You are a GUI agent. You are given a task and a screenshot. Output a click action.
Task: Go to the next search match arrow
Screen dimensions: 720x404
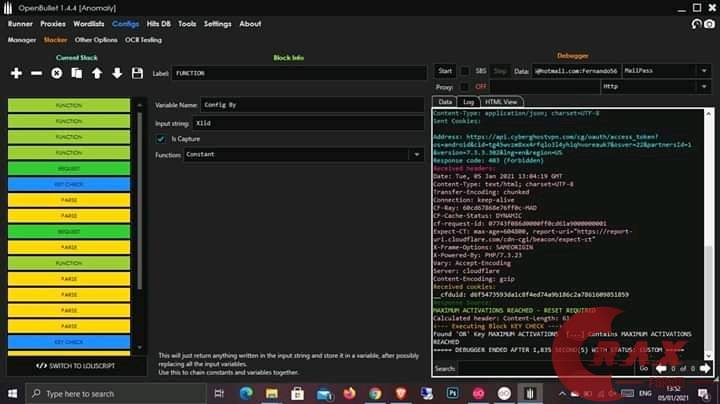[x=705, y=368]
